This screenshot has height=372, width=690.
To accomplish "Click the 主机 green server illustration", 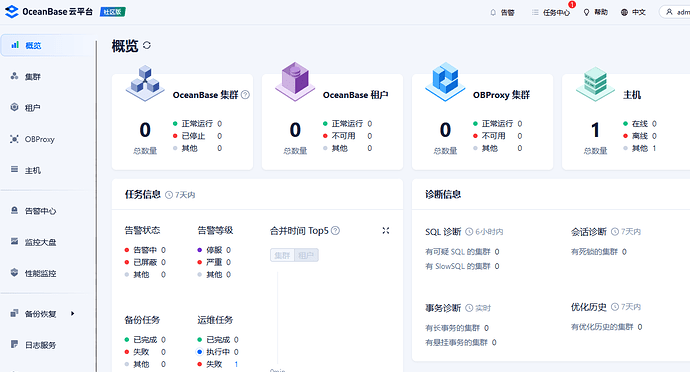I will 595,84.
